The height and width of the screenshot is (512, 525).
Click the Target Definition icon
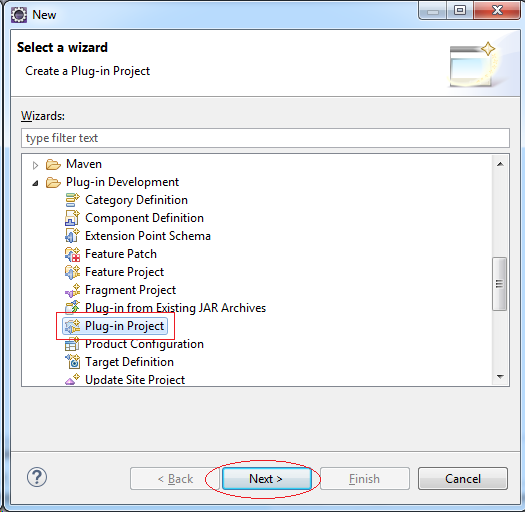pyautogui.click(x=72, y=362)
